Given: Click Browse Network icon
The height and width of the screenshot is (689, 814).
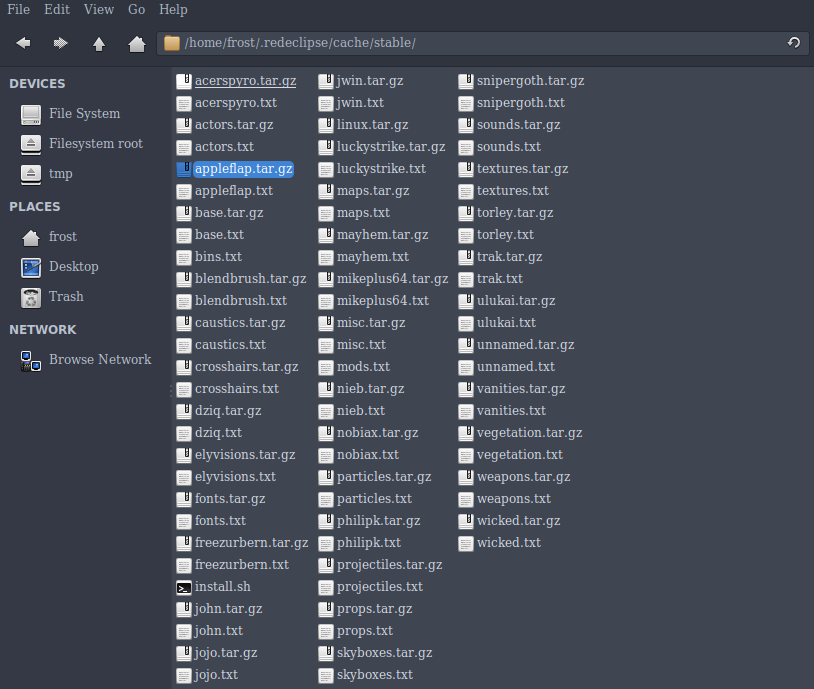Looking at the screenshot, I should (31, 360).
